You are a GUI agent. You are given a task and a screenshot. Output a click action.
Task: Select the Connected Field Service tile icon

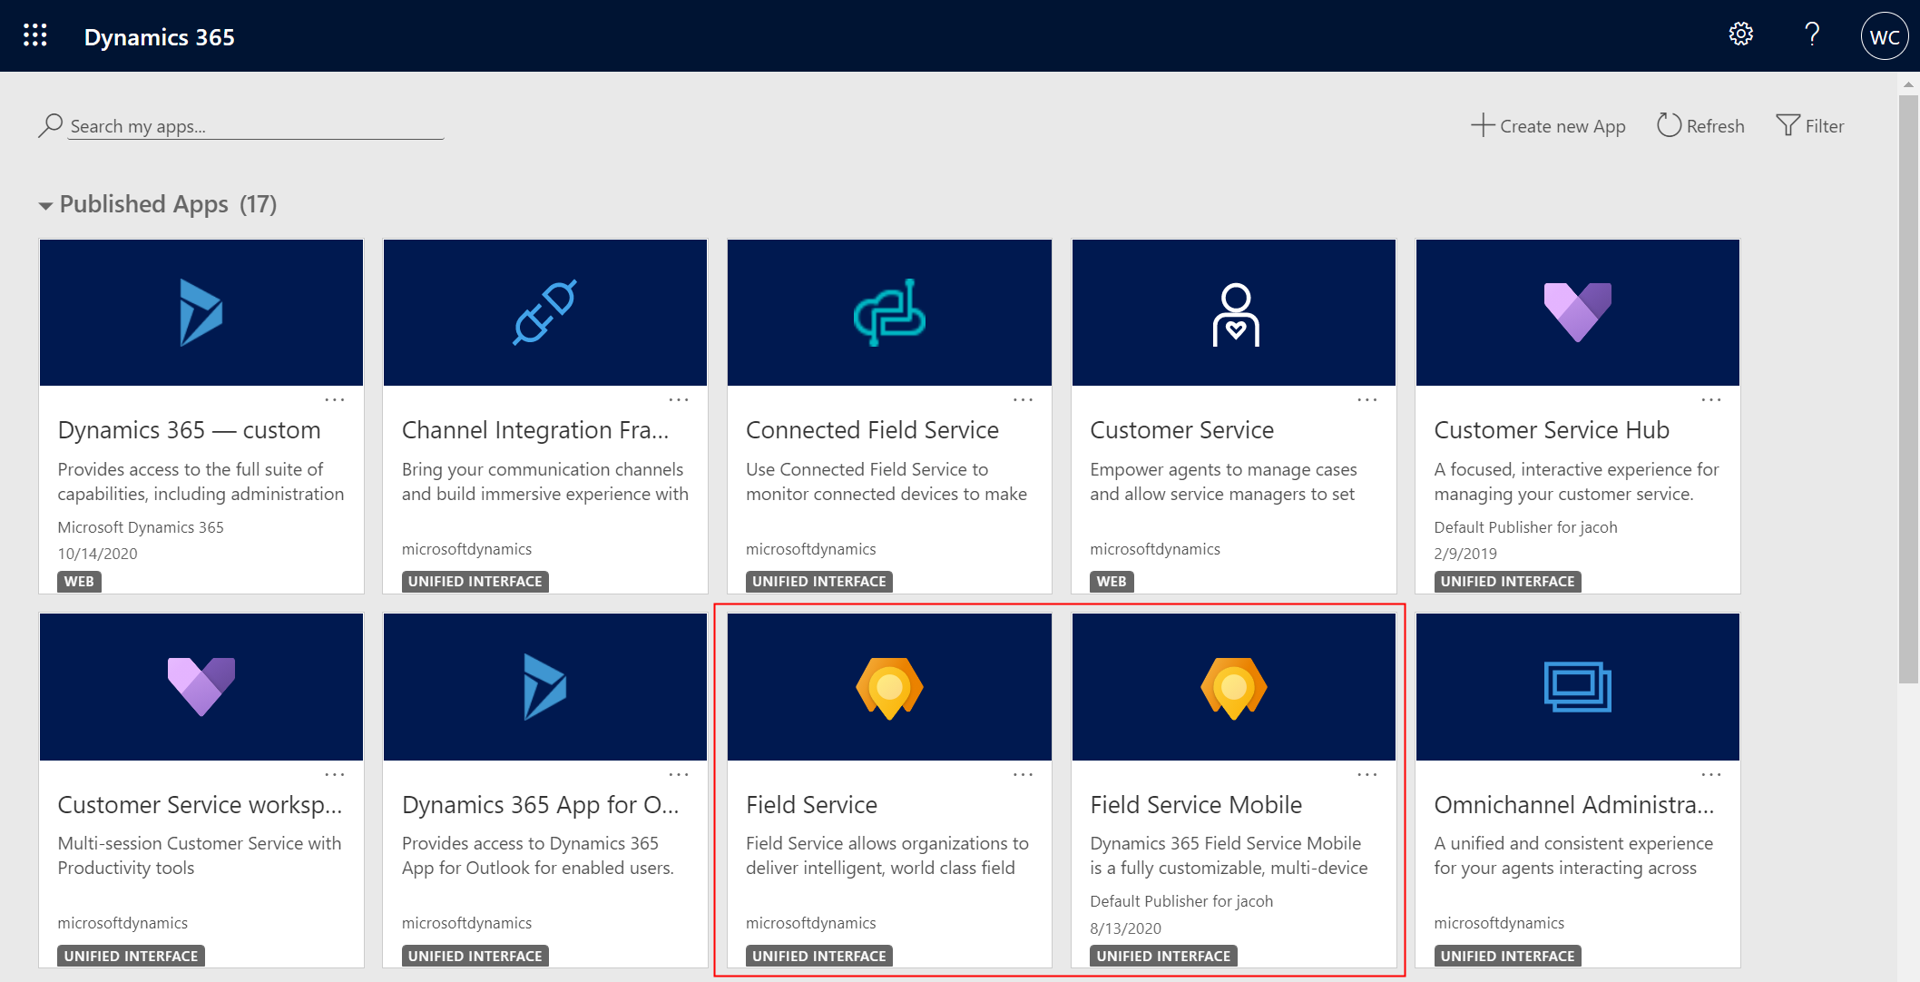888,312
